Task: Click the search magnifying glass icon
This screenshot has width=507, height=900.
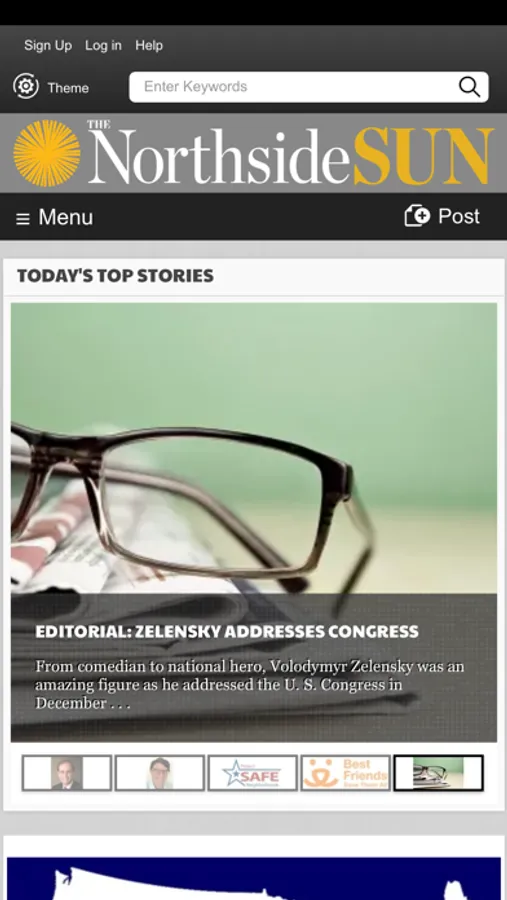Action: (469, 87)
